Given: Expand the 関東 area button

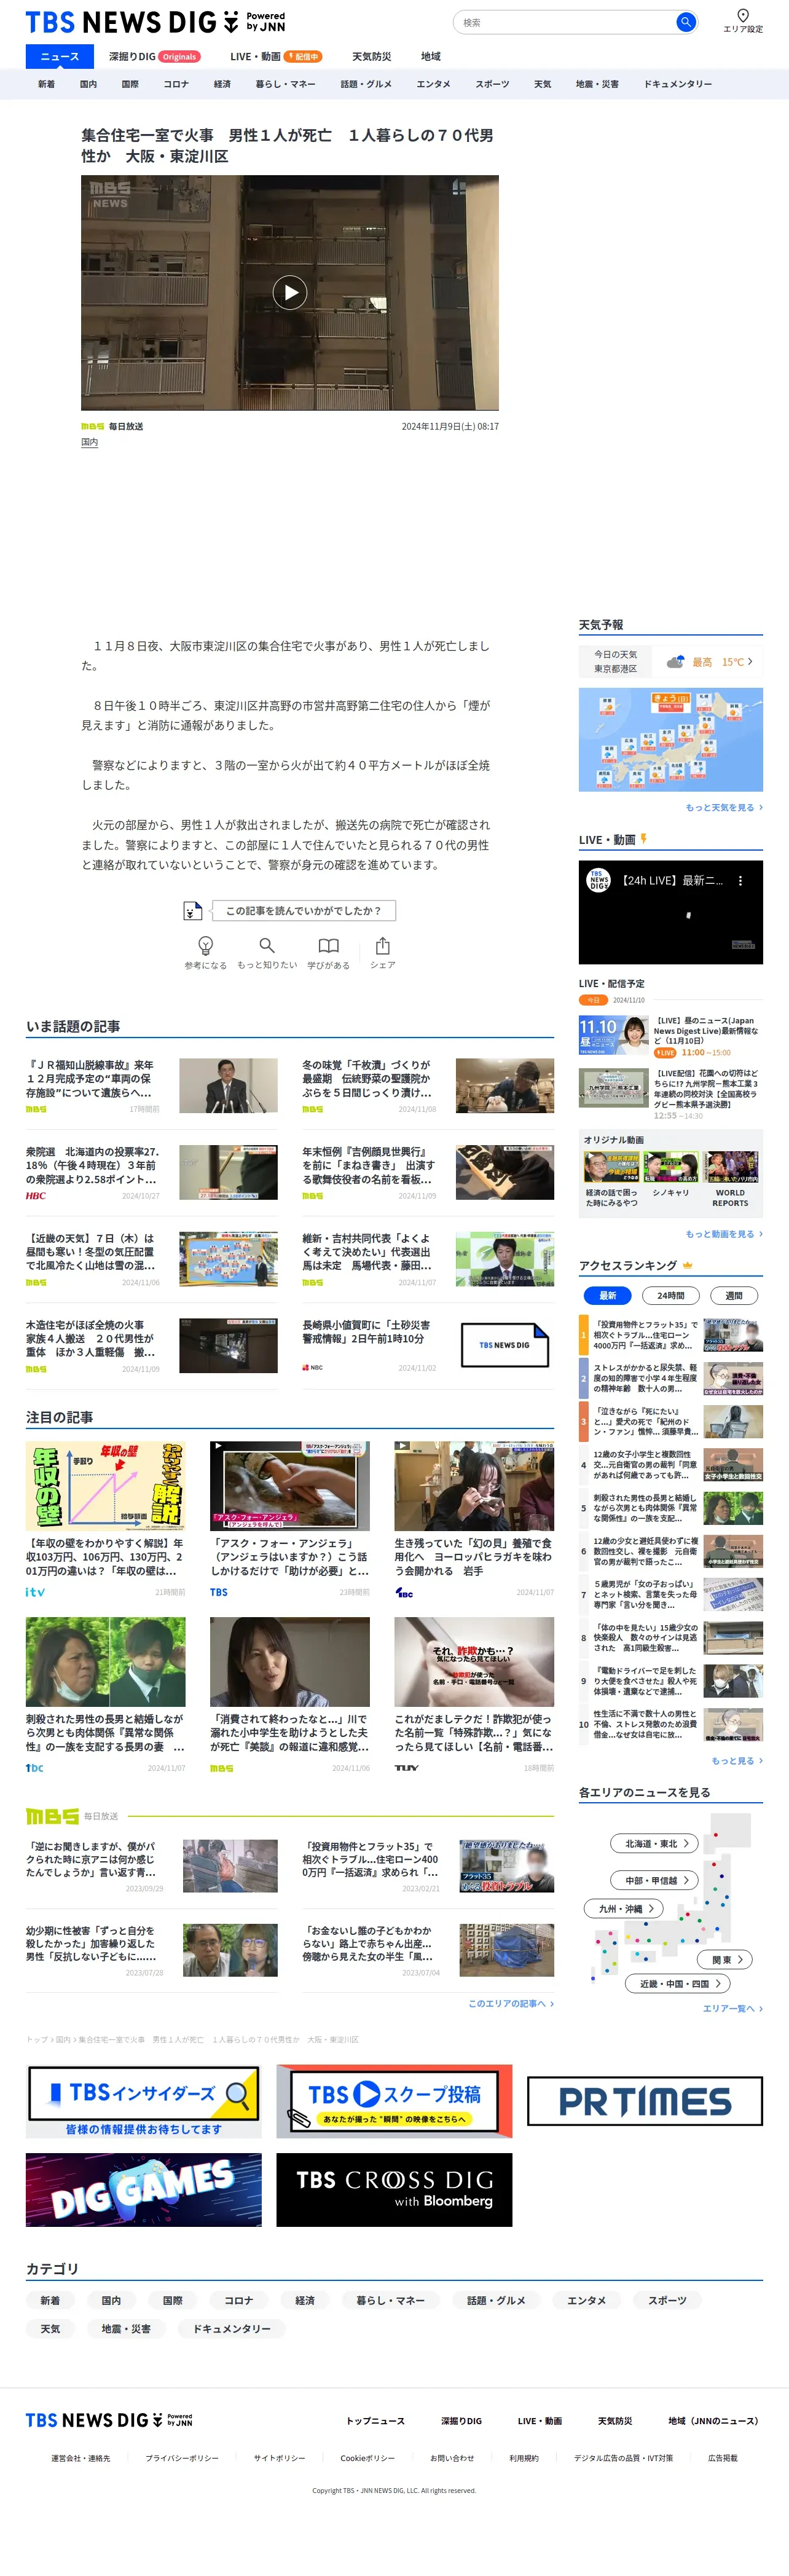Looking at the screenshot, I should pyautogui.click(x=725, y=1959).
